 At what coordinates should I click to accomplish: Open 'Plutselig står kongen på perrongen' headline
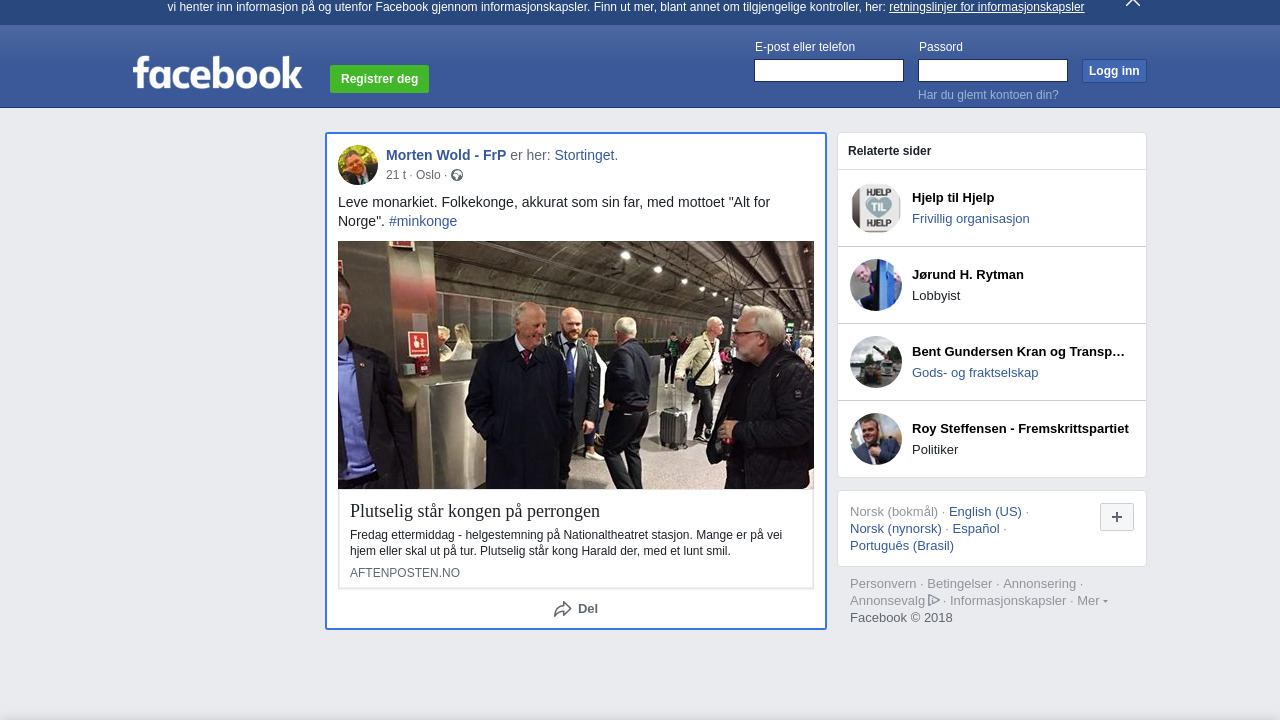(475, 511)
